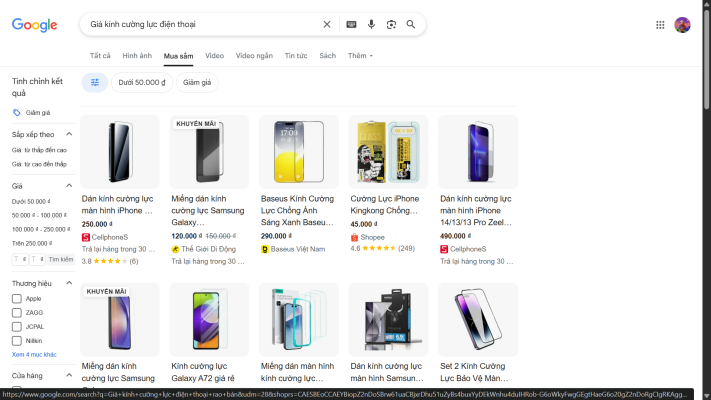Open the on-screen keyboard icon
Image resolution: width=711 pixels, height=400 pixels.
click(x=351, y=24)
